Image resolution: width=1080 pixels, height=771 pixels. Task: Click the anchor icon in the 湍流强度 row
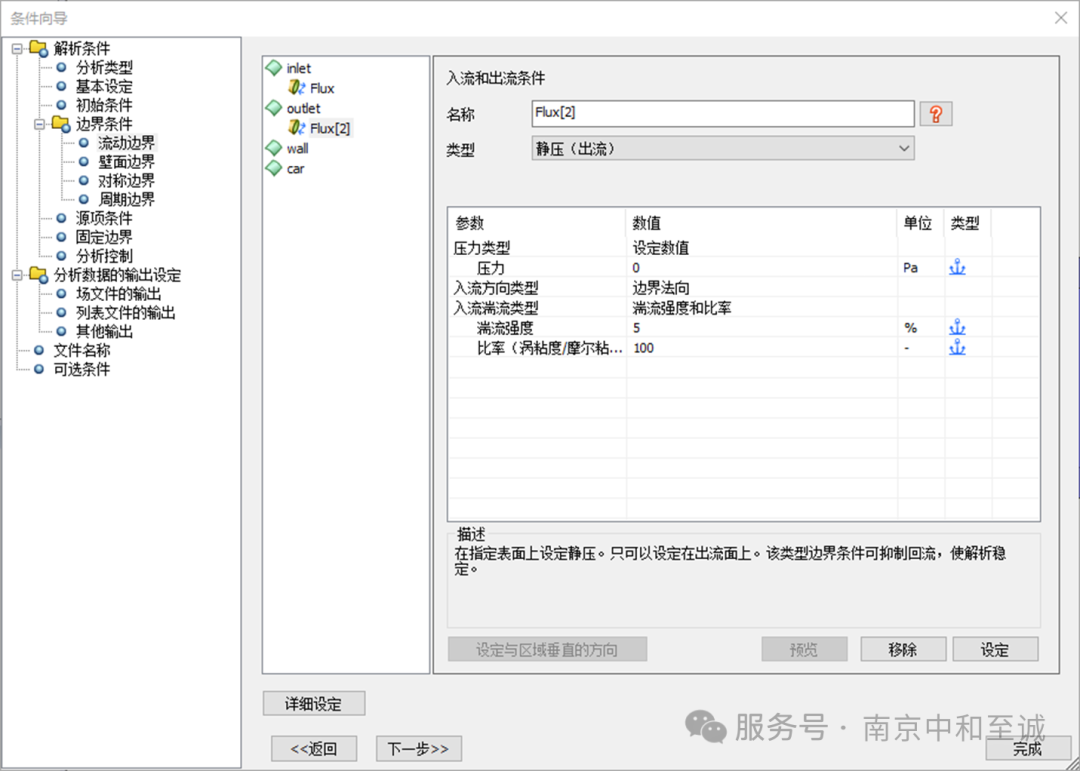tap(957, 328)
